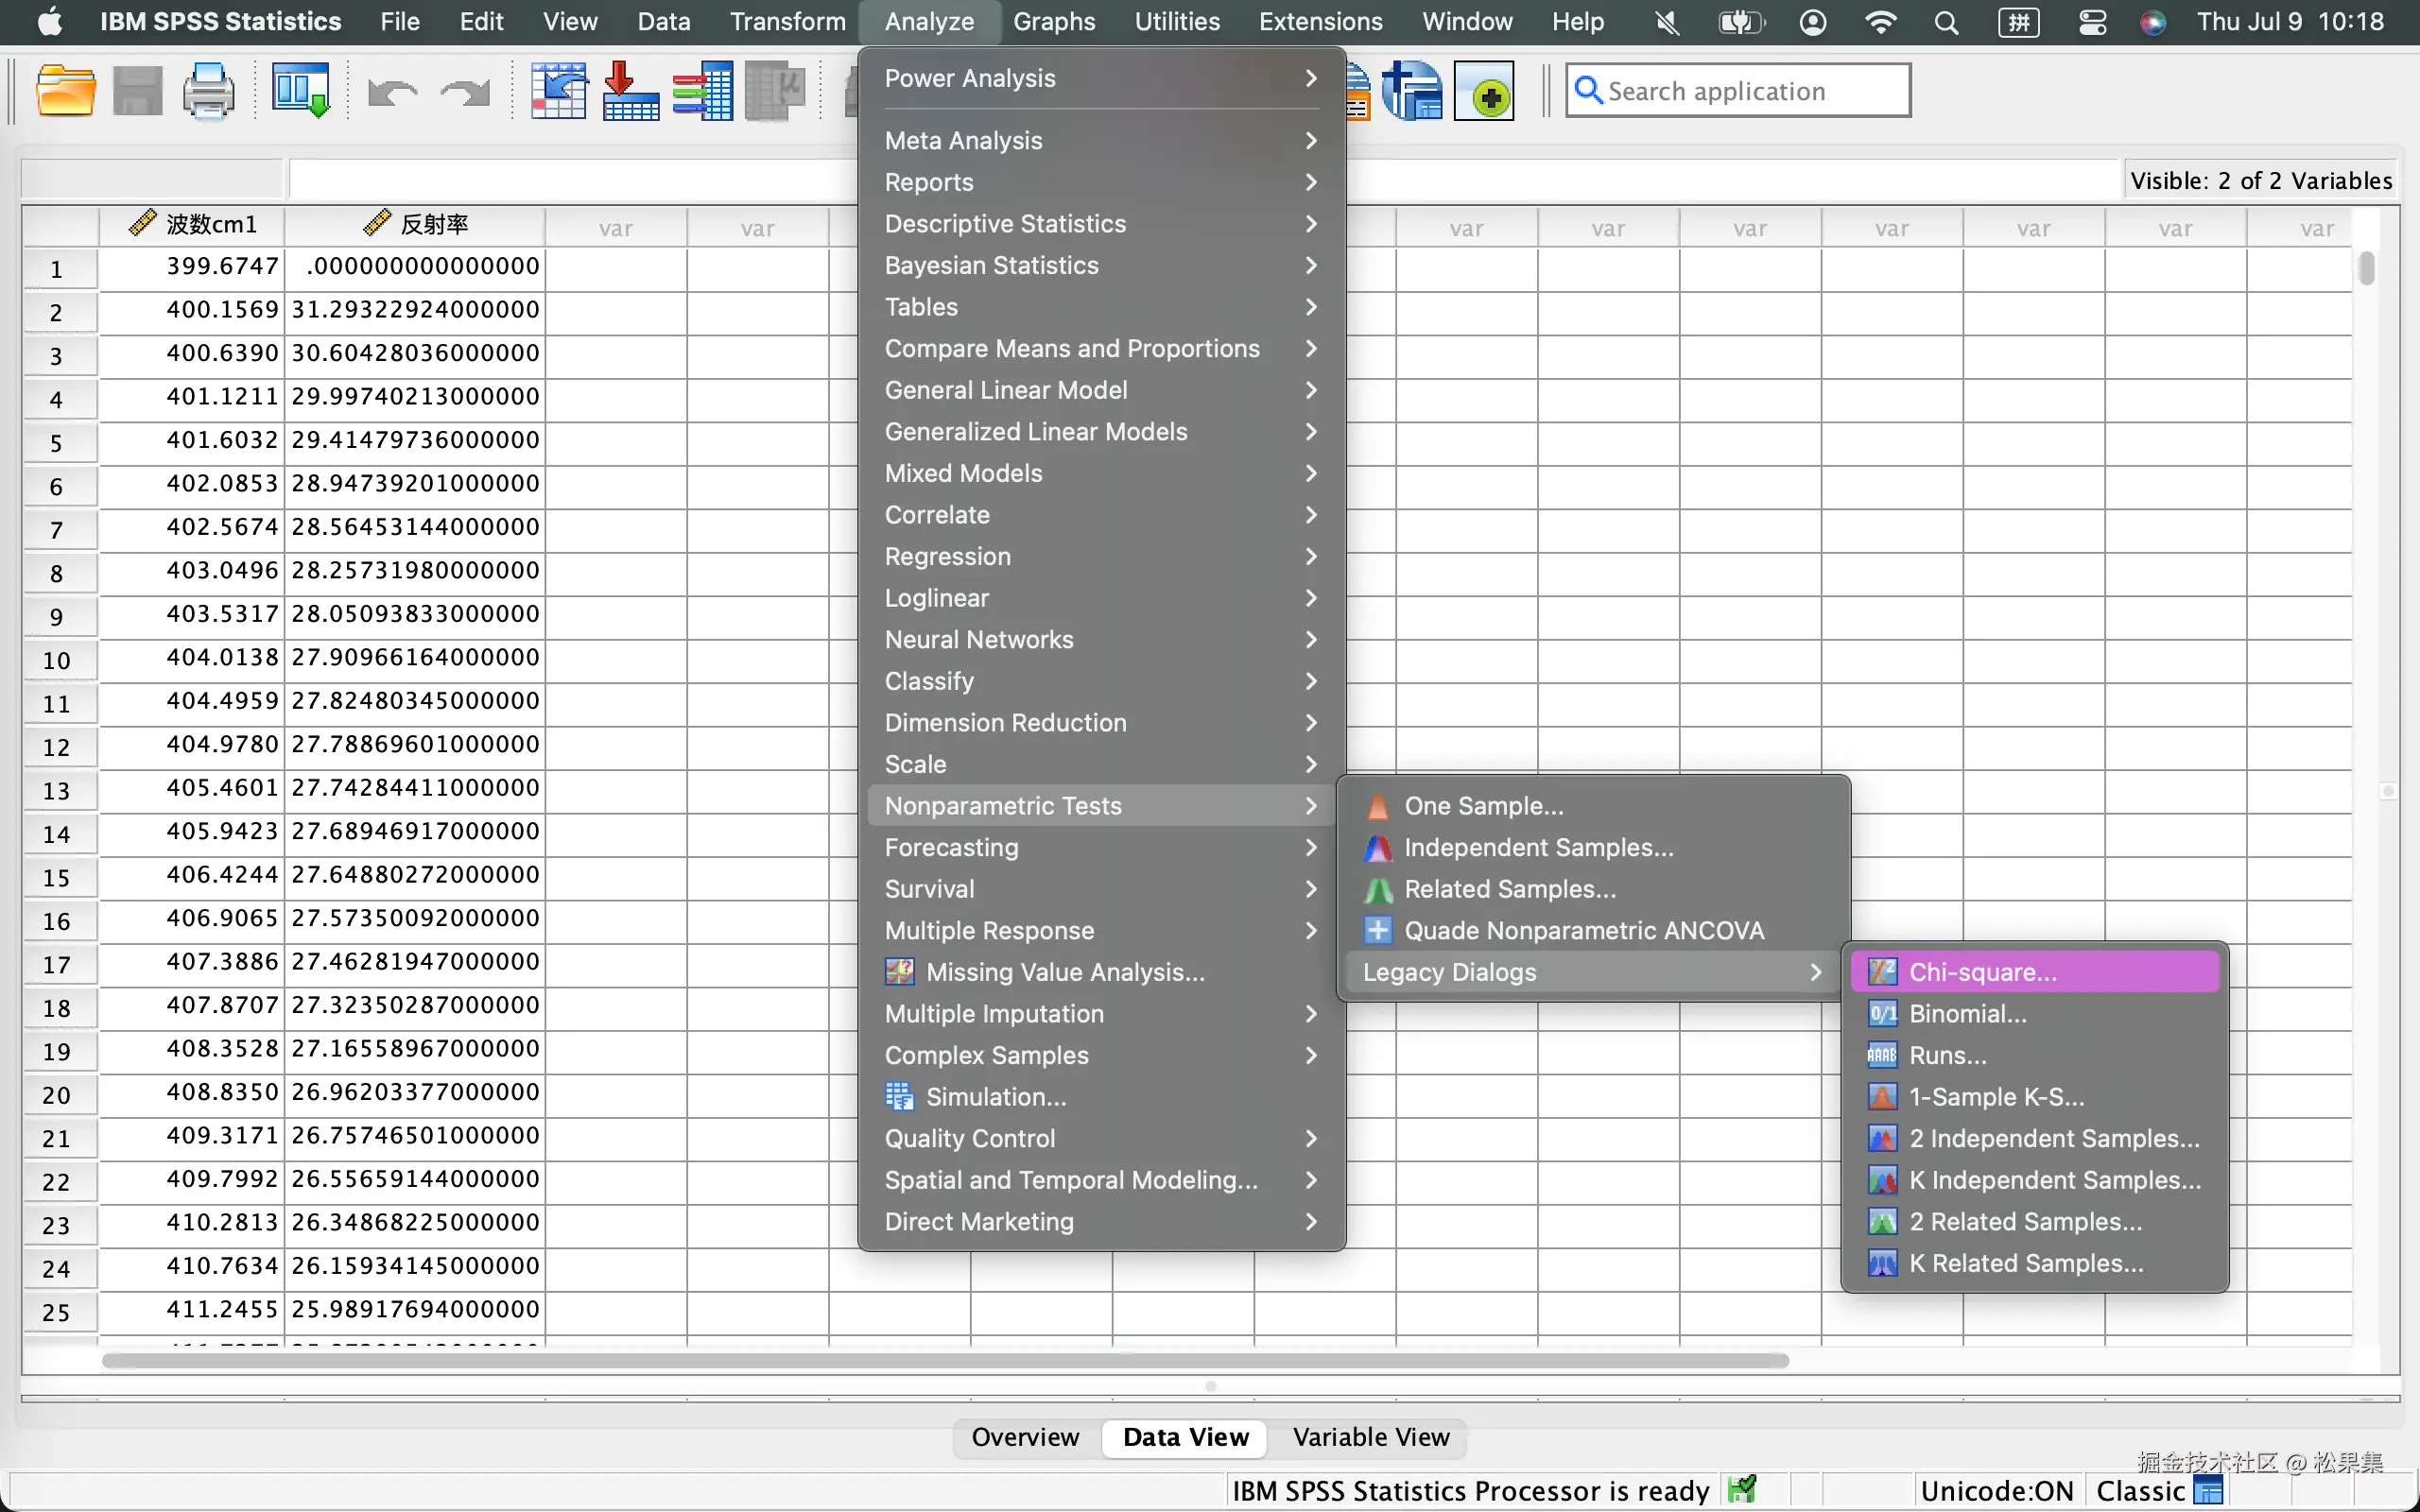
Task: Open the Graphs menu
Action: point(1054,22)
